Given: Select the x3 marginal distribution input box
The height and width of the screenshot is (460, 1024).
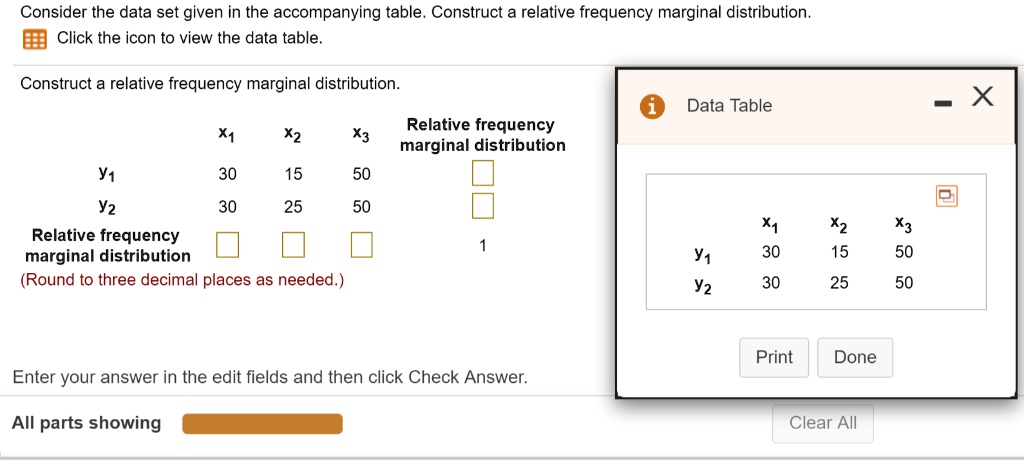Looking at the screenshot, I should (361, 244).
